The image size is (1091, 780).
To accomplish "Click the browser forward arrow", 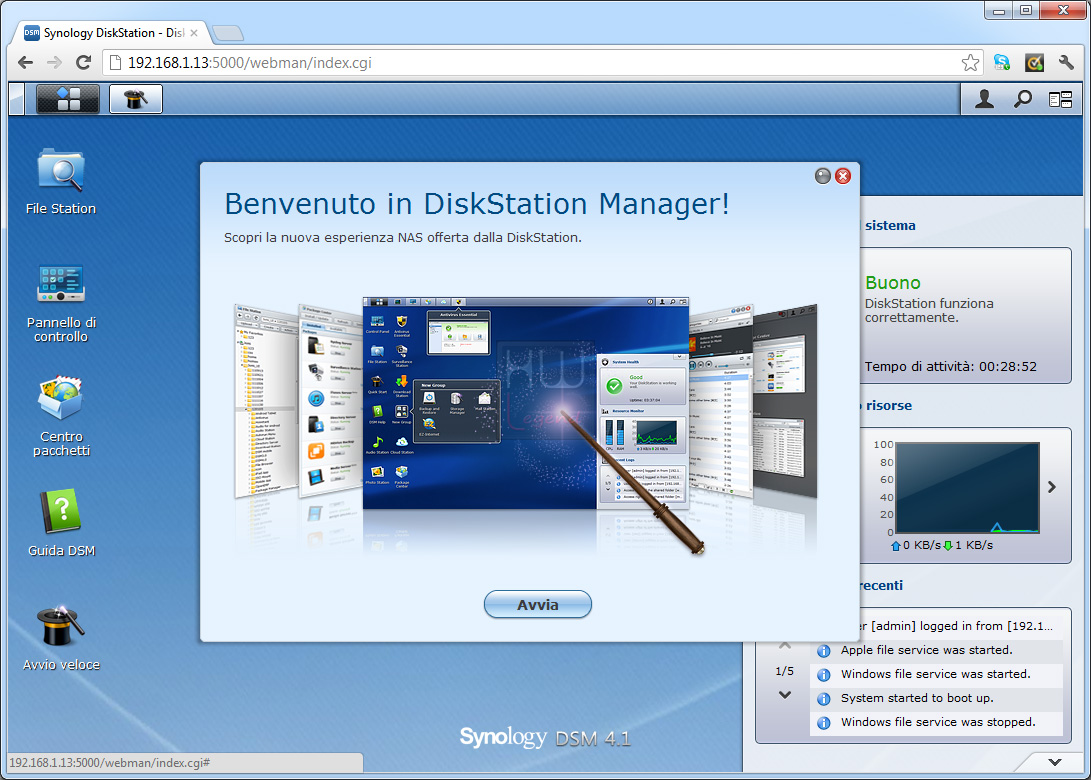I will [54, 63].
